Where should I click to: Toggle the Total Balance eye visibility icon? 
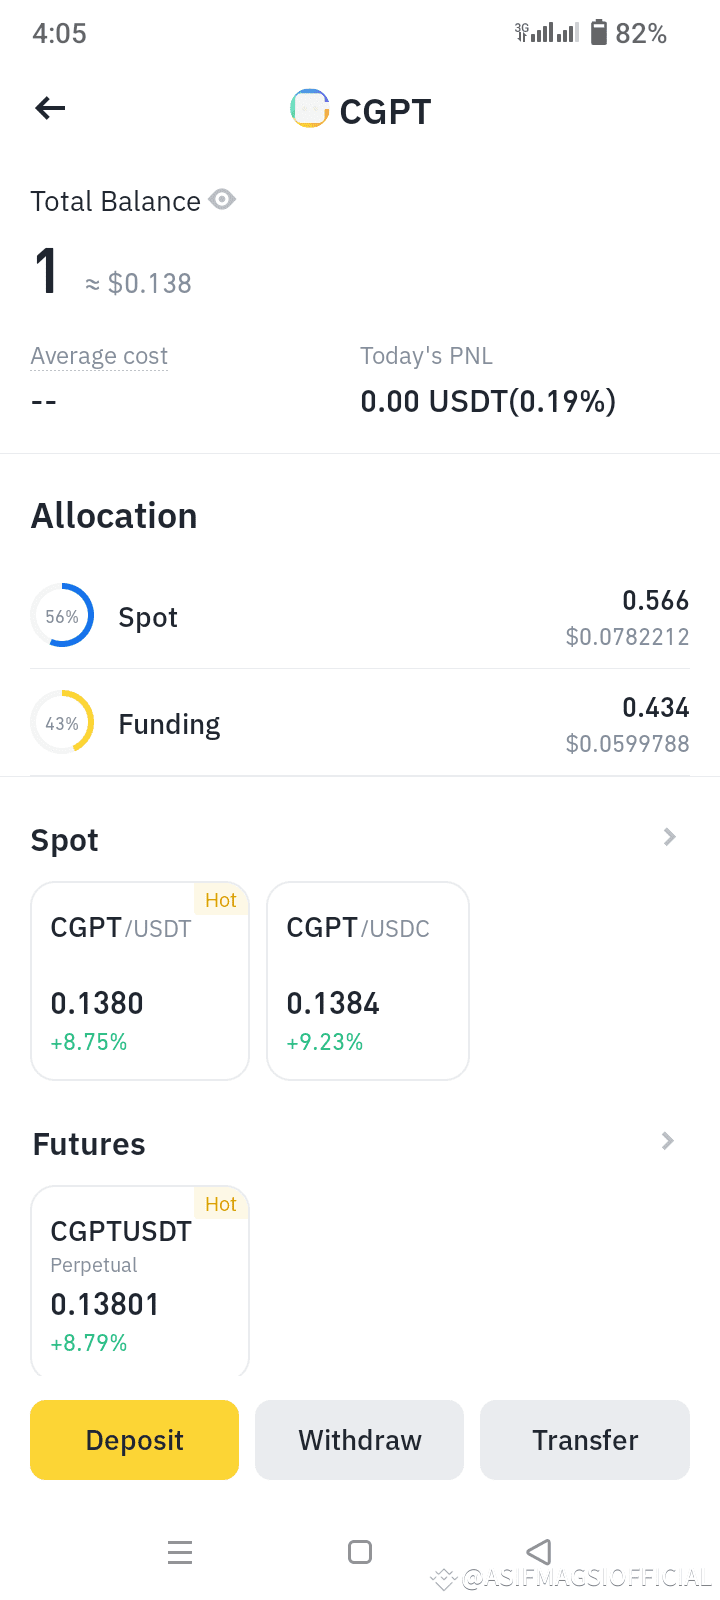coord(222,200)
